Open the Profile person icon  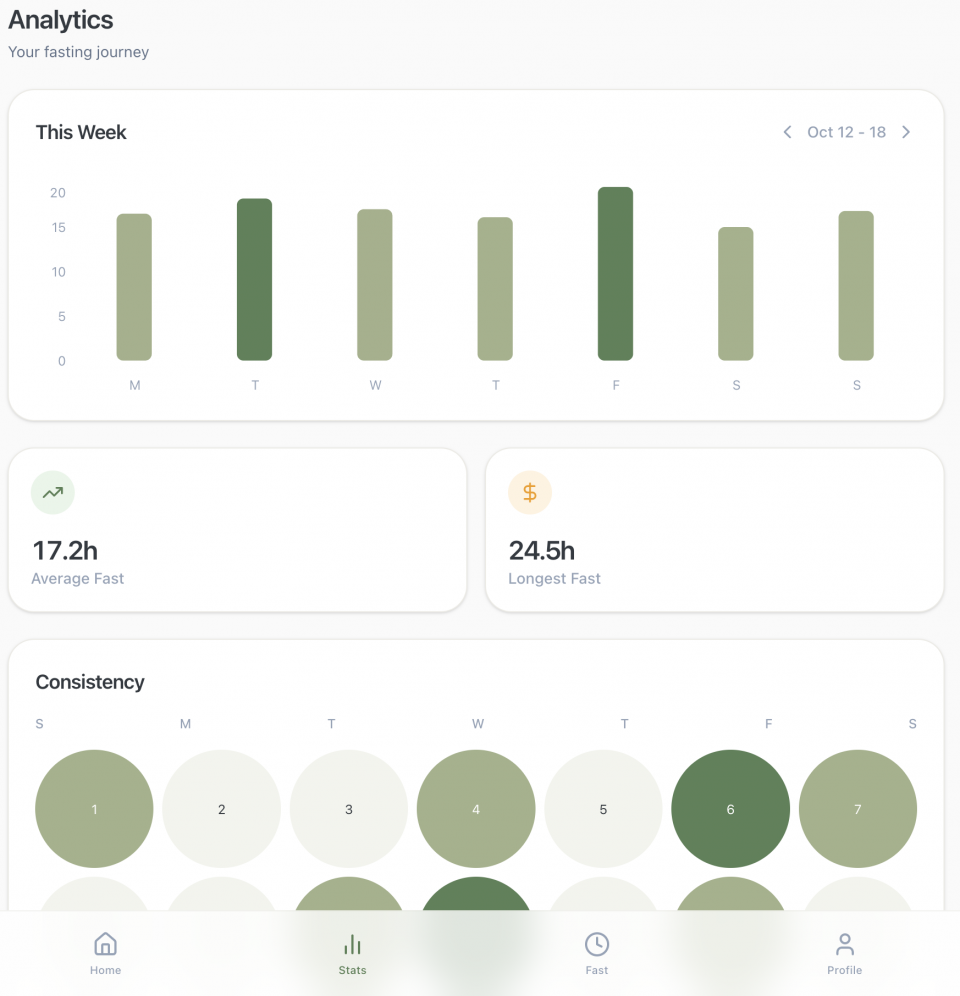[845, 944]
